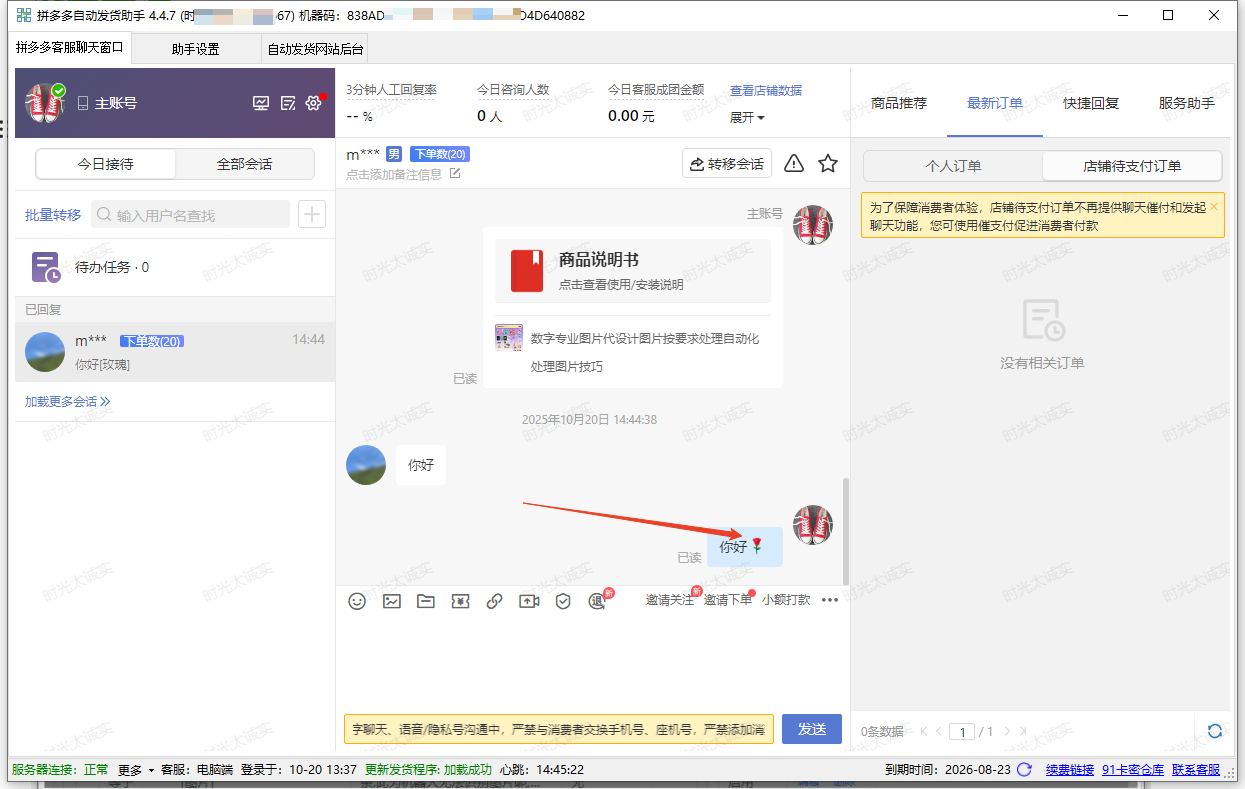Click the edit note pencil icon
The width and height of the screenshot is (1245, 789).
click(x=455, y=173)
